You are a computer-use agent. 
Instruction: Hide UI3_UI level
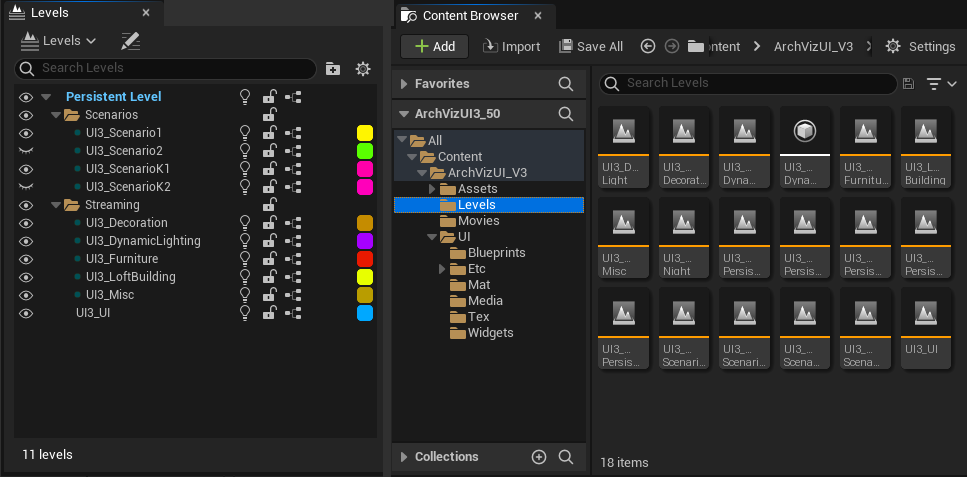[x=26, y=313]
